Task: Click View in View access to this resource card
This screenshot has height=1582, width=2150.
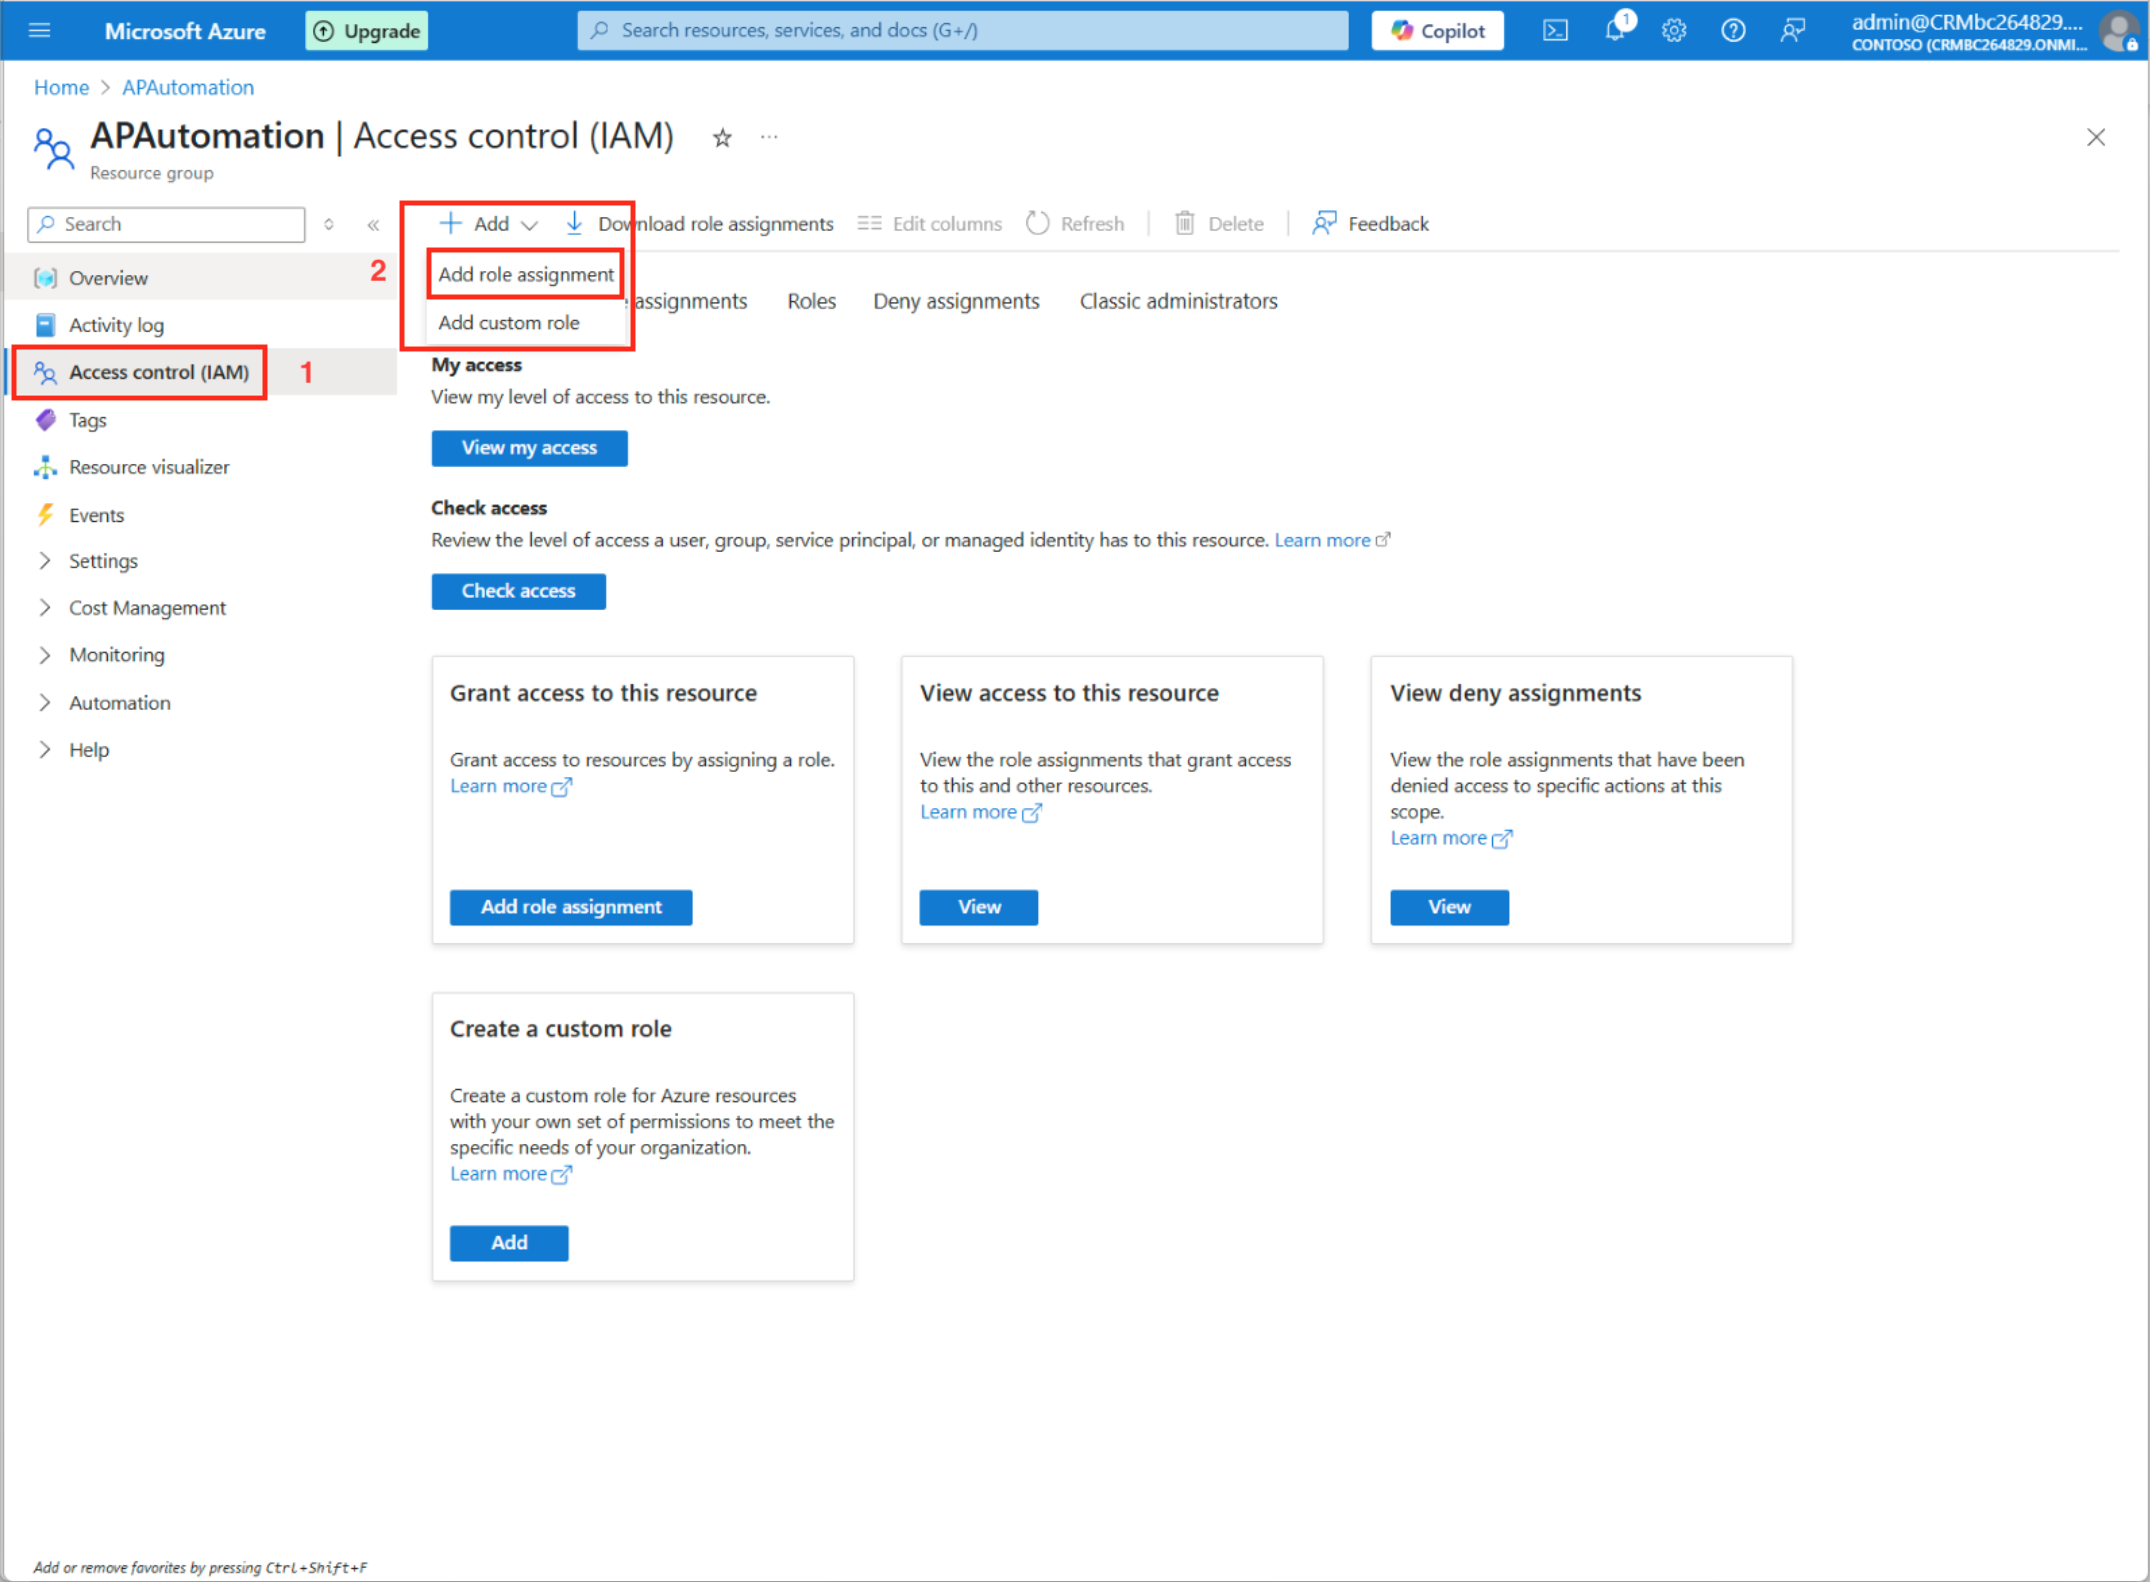Action: (x=978, y=907)
